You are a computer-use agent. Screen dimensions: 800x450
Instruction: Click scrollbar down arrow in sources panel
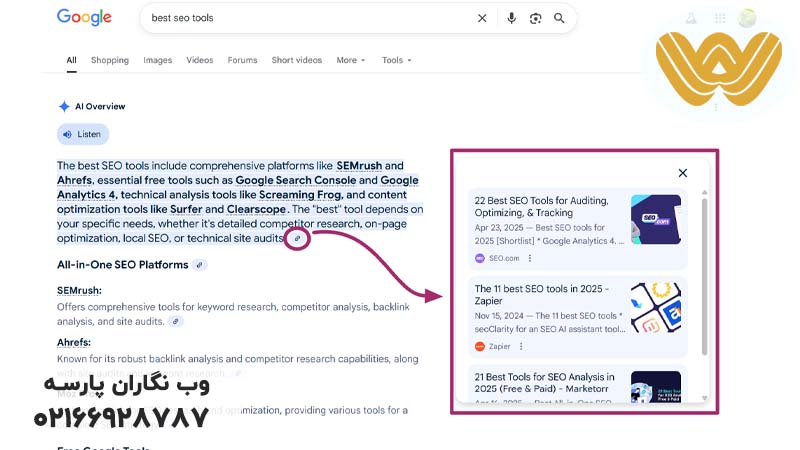(x=705, y=398)
